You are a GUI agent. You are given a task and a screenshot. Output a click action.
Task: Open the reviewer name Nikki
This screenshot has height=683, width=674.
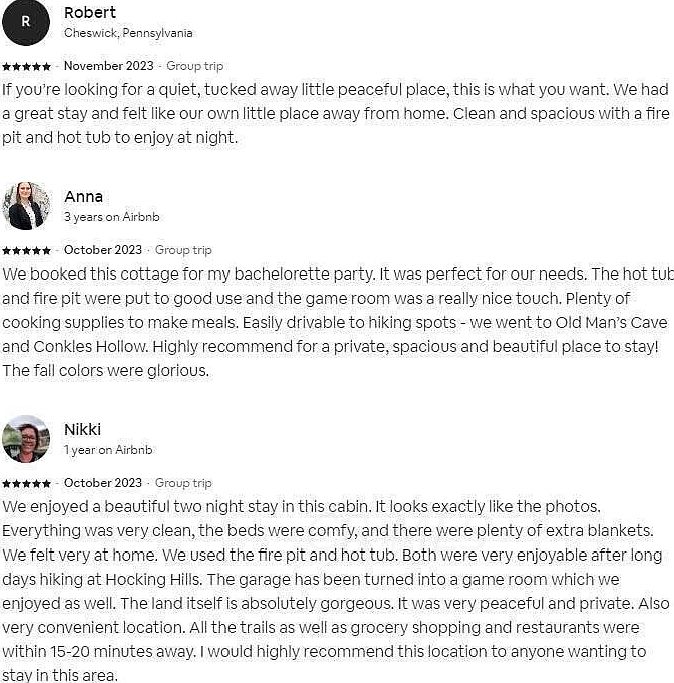[83, 430]
